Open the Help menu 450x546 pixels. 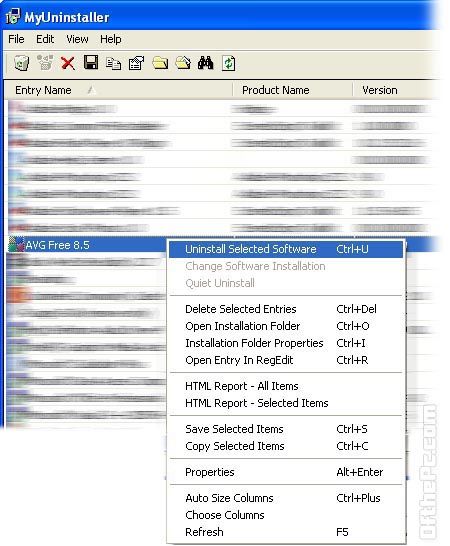coord(111,39)
